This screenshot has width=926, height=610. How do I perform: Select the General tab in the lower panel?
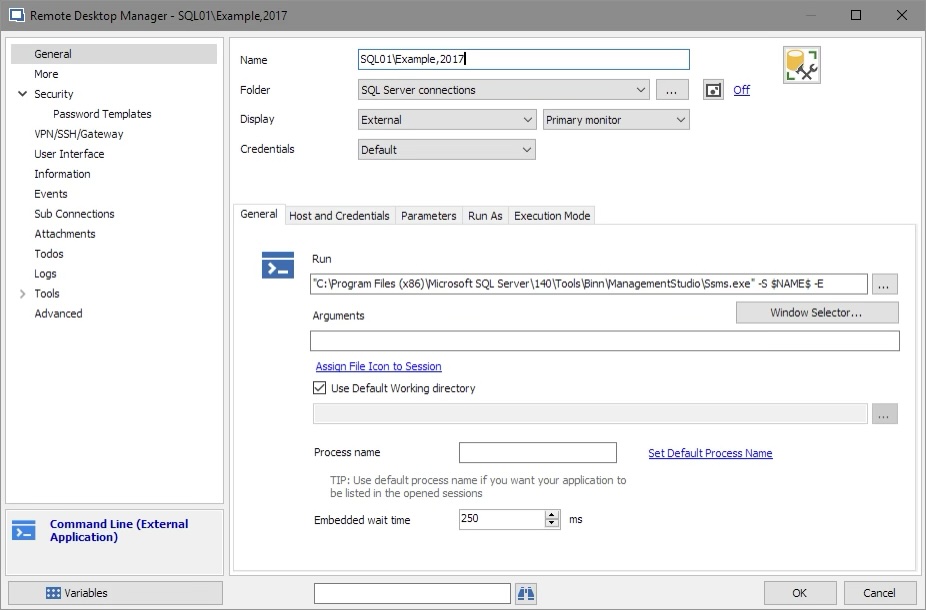pyautogui.click(x=259, y=214)
